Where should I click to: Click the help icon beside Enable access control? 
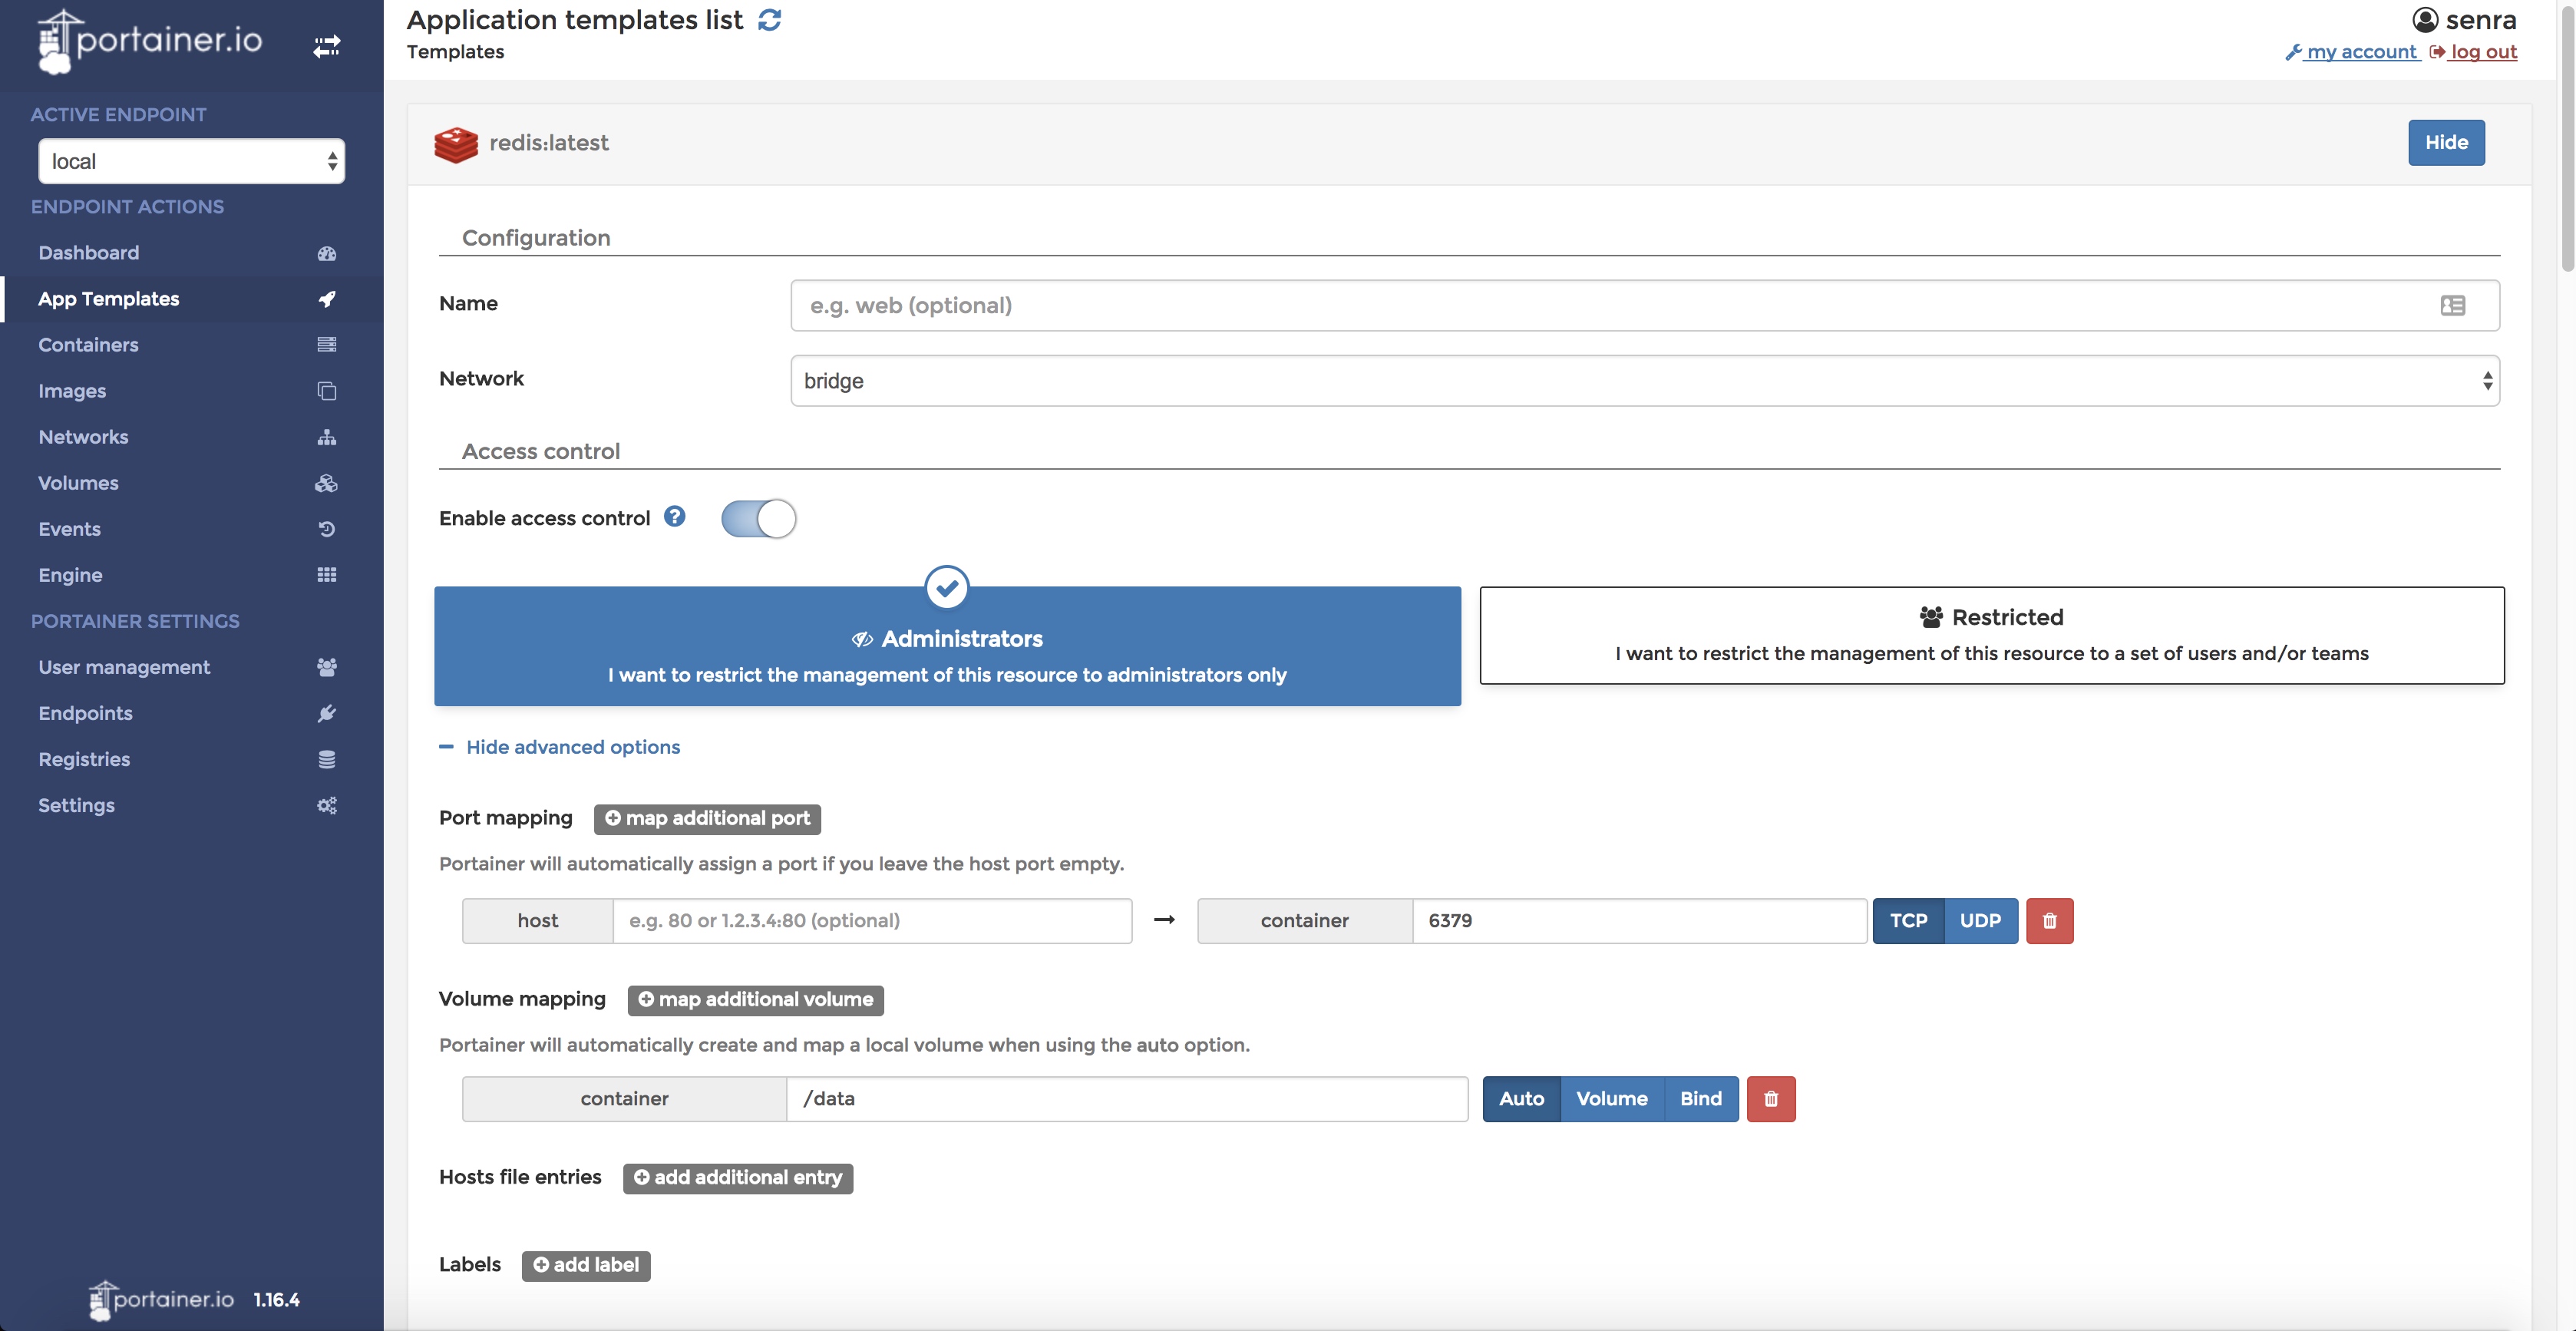(x=675, y=516)
